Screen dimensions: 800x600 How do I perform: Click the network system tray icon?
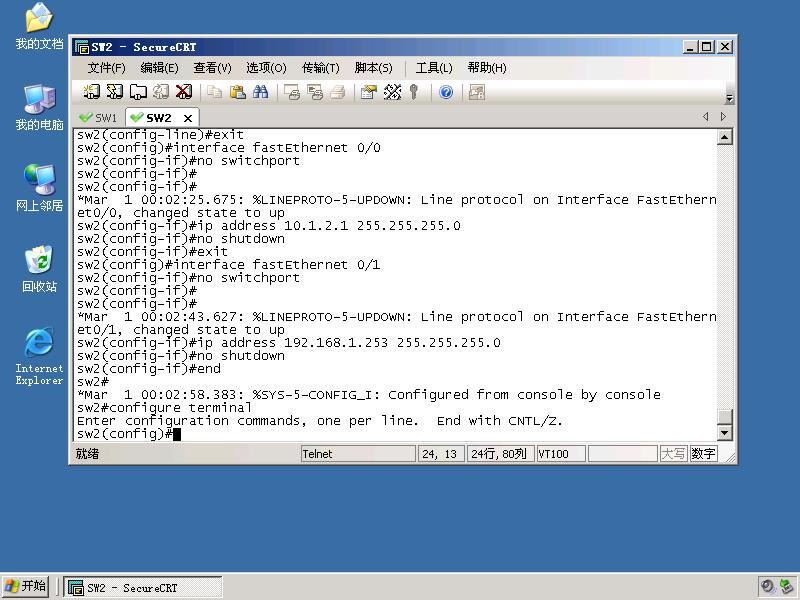(786, 586)
